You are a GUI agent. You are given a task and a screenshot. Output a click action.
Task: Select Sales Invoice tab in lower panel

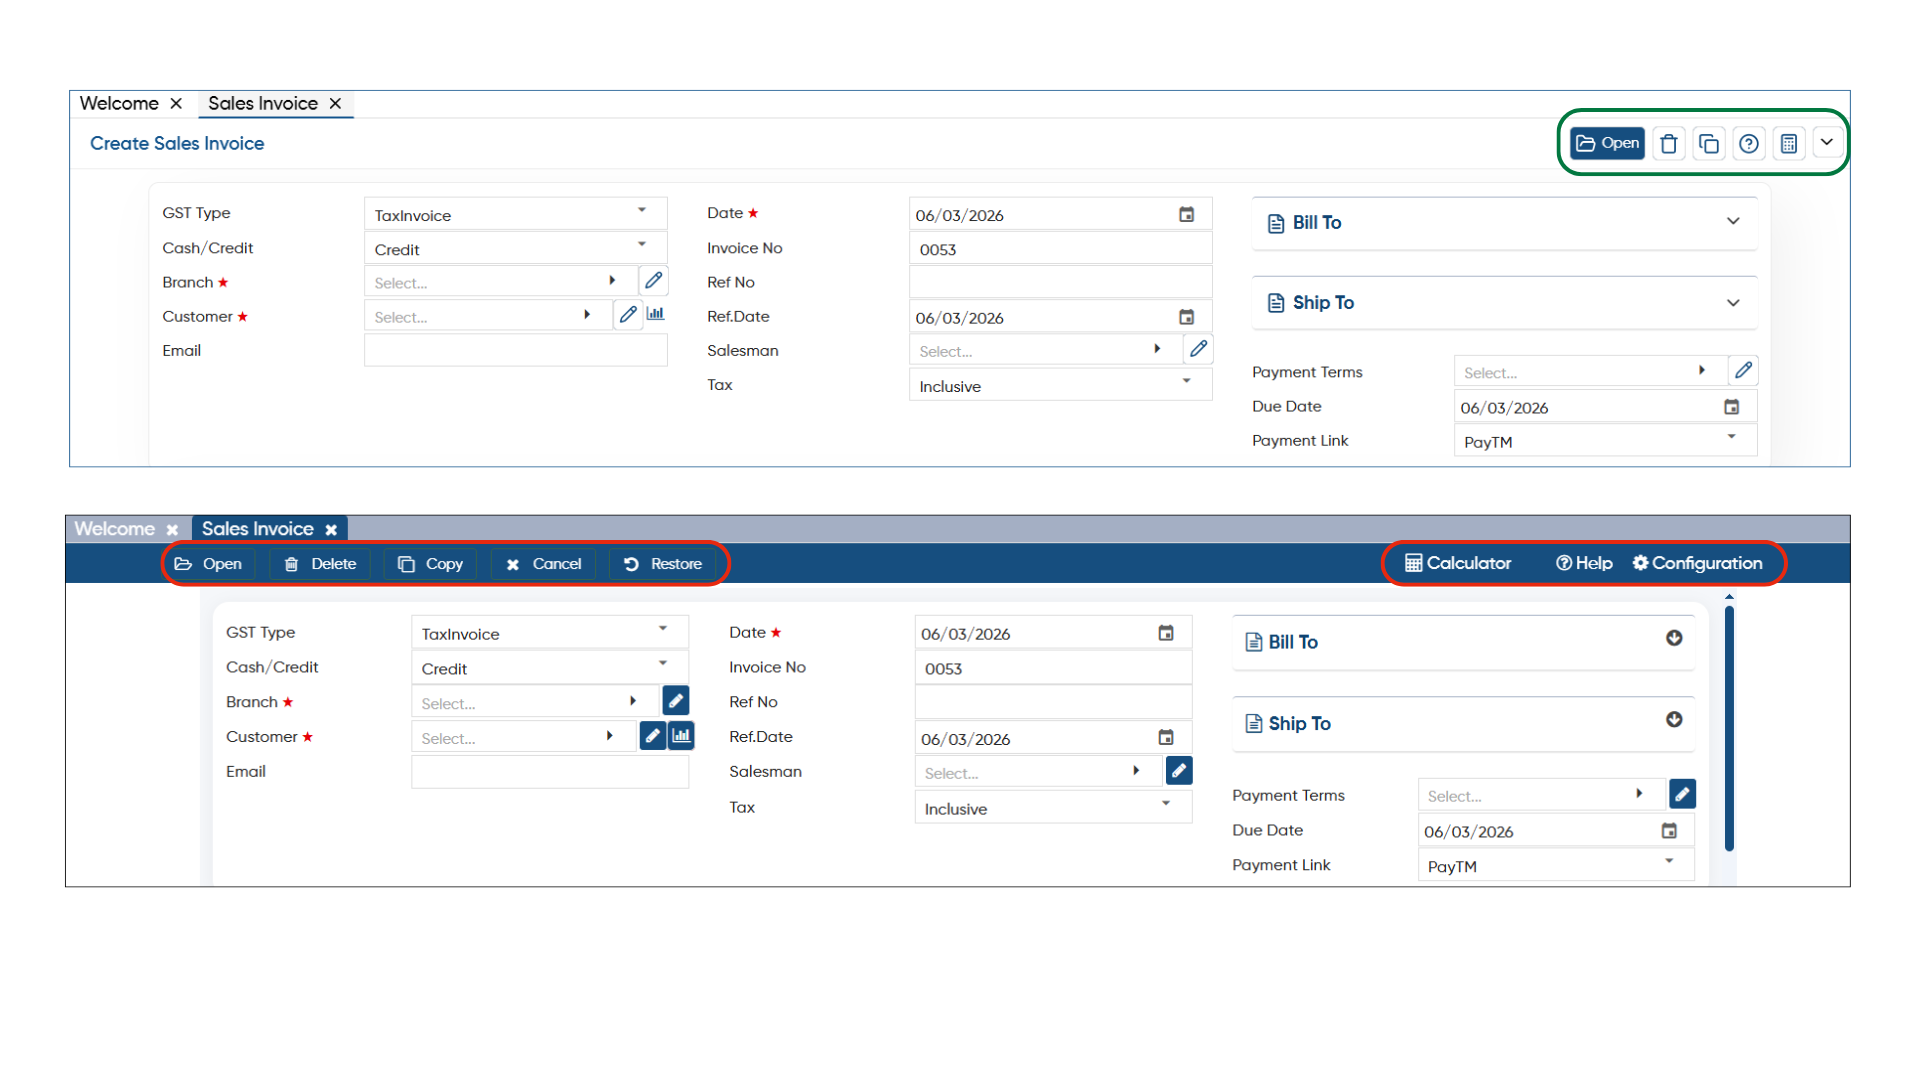point(257,529)
